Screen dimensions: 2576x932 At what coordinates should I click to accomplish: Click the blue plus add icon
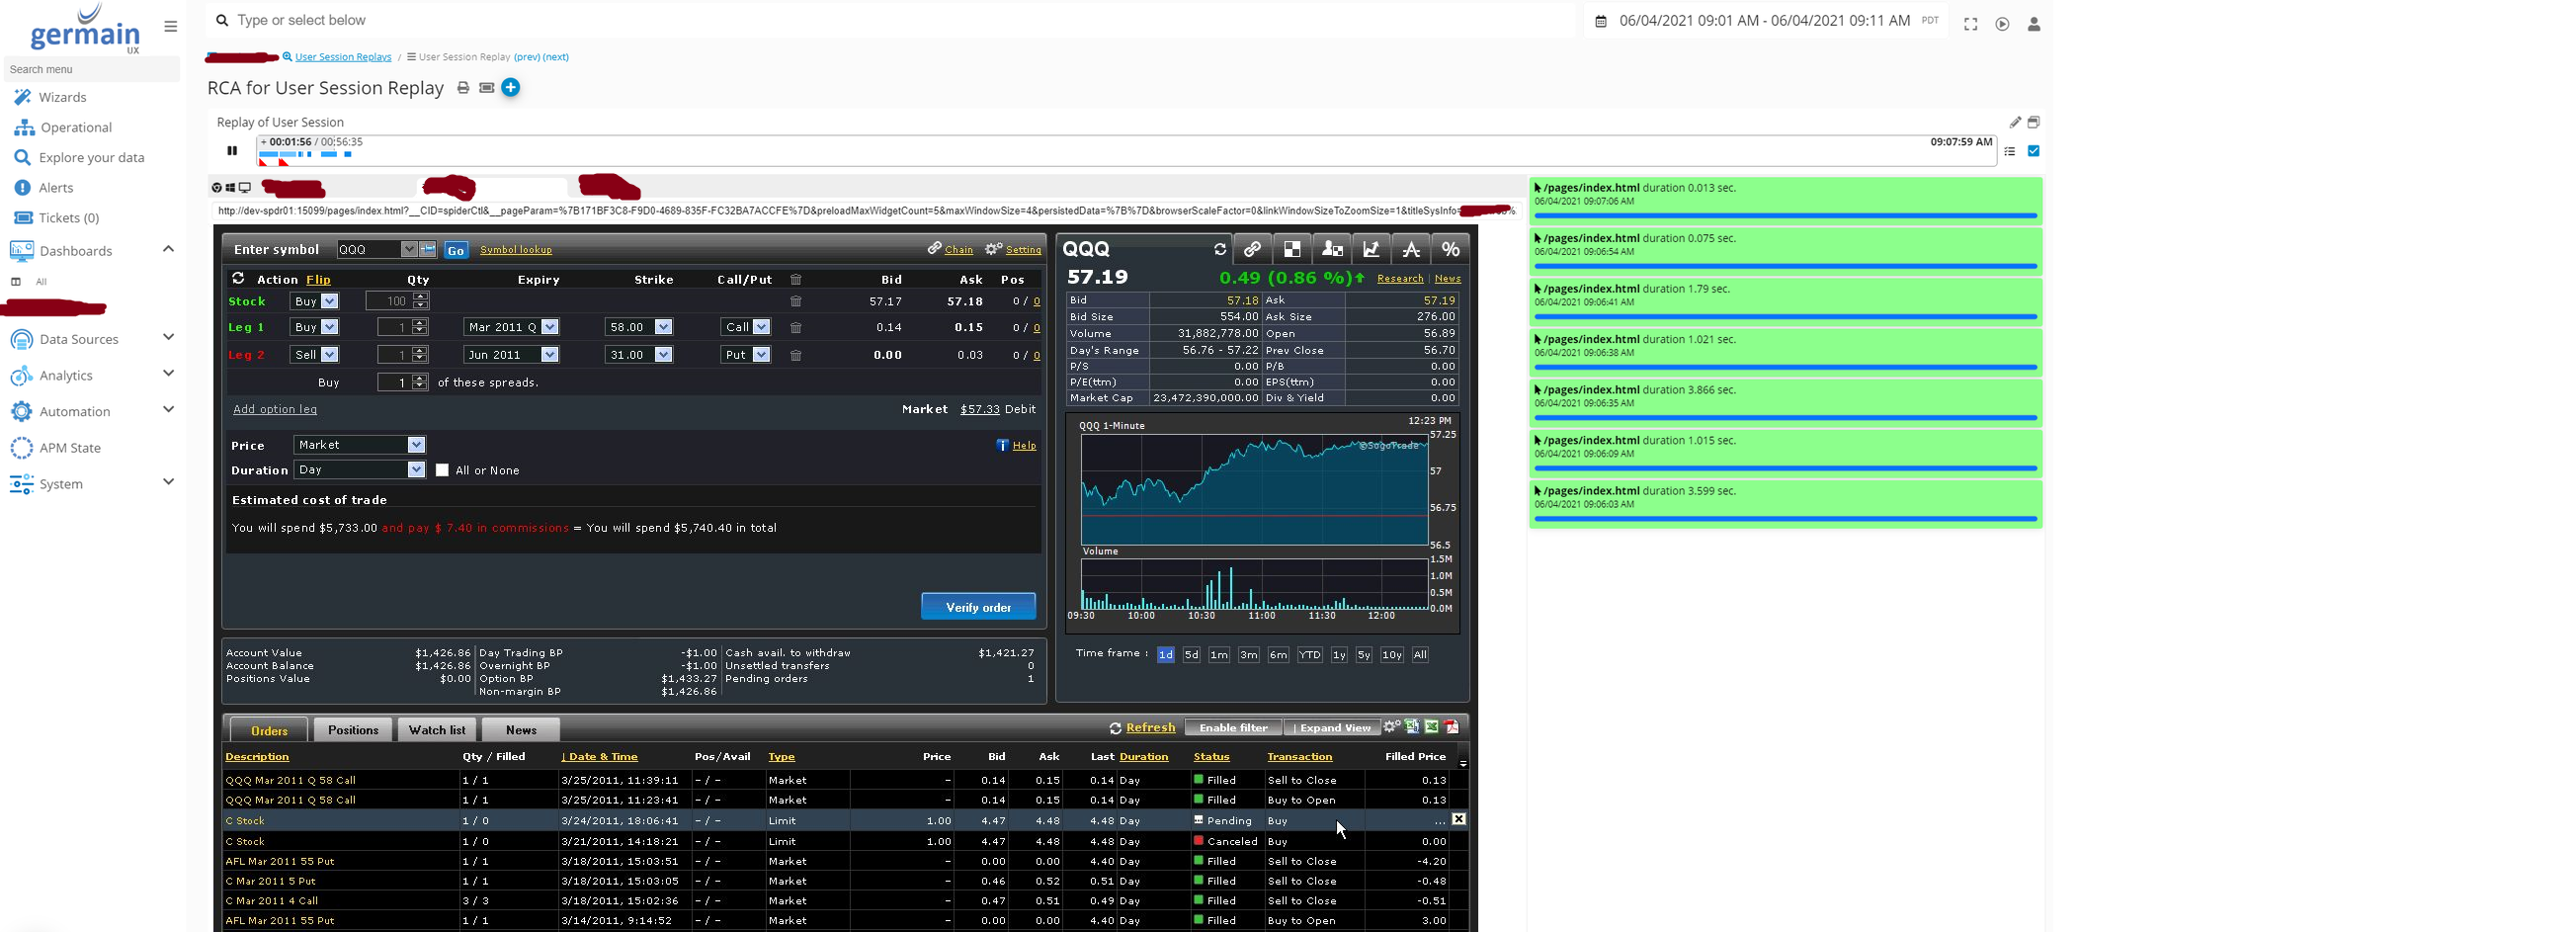tap(511, 88)
